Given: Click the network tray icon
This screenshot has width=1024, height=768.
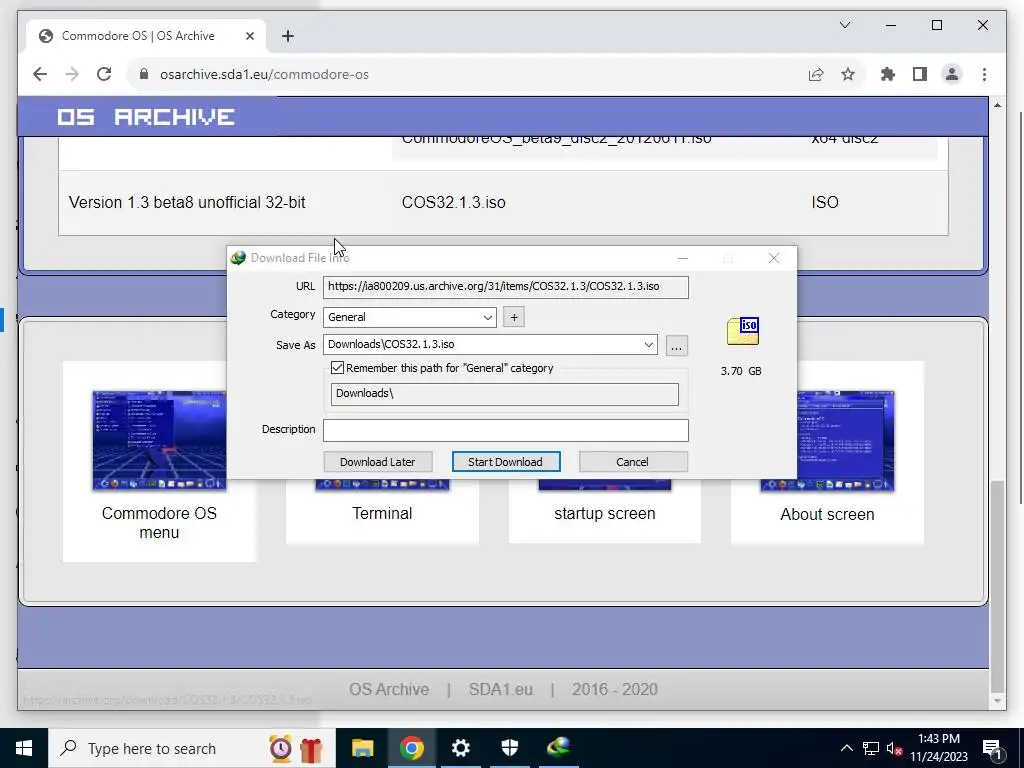Looking at the screenshot, I should [871, 748].
